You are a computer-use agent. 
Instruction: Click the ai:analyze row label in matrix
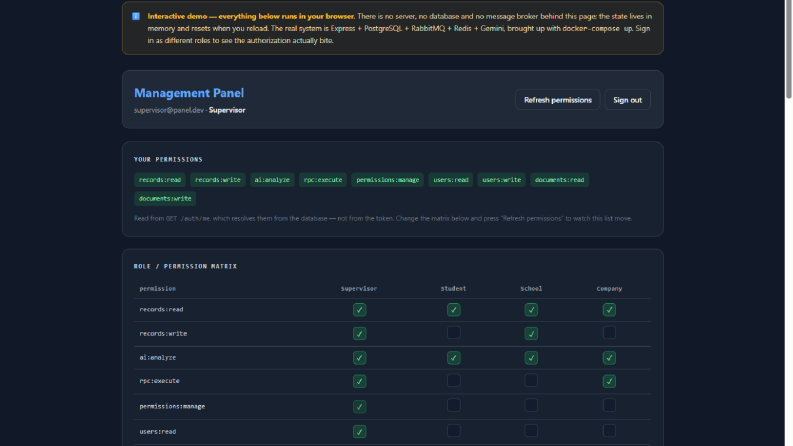(158, 358)
